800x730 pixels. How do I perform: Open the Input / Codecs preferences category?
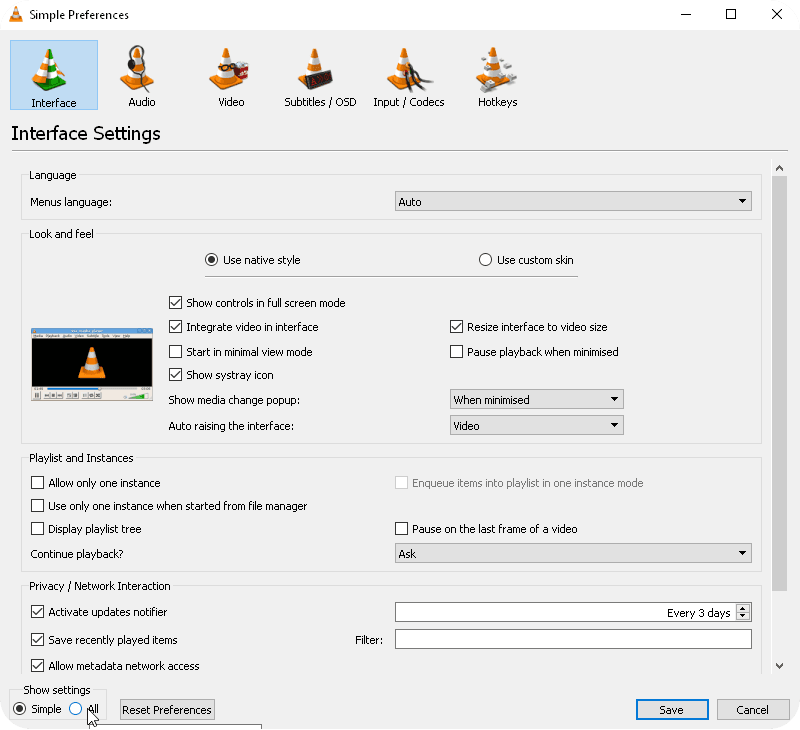[409, 75]
